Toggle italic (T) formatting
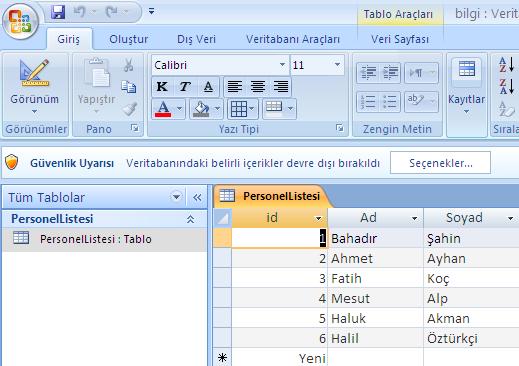The image size is (519, 366). coord(185,87)
